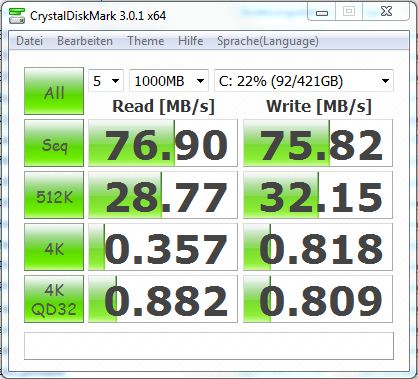This screenshot has height=379, width=418.
Task: Start the Seq sequential benchmark
Action: [x=54, y=143]
